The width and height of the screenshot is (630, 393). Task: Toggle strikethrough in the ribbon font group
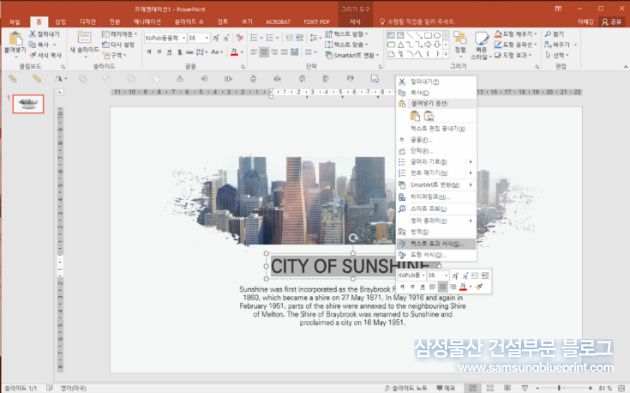pyautogui.click(x=189, y=52)
